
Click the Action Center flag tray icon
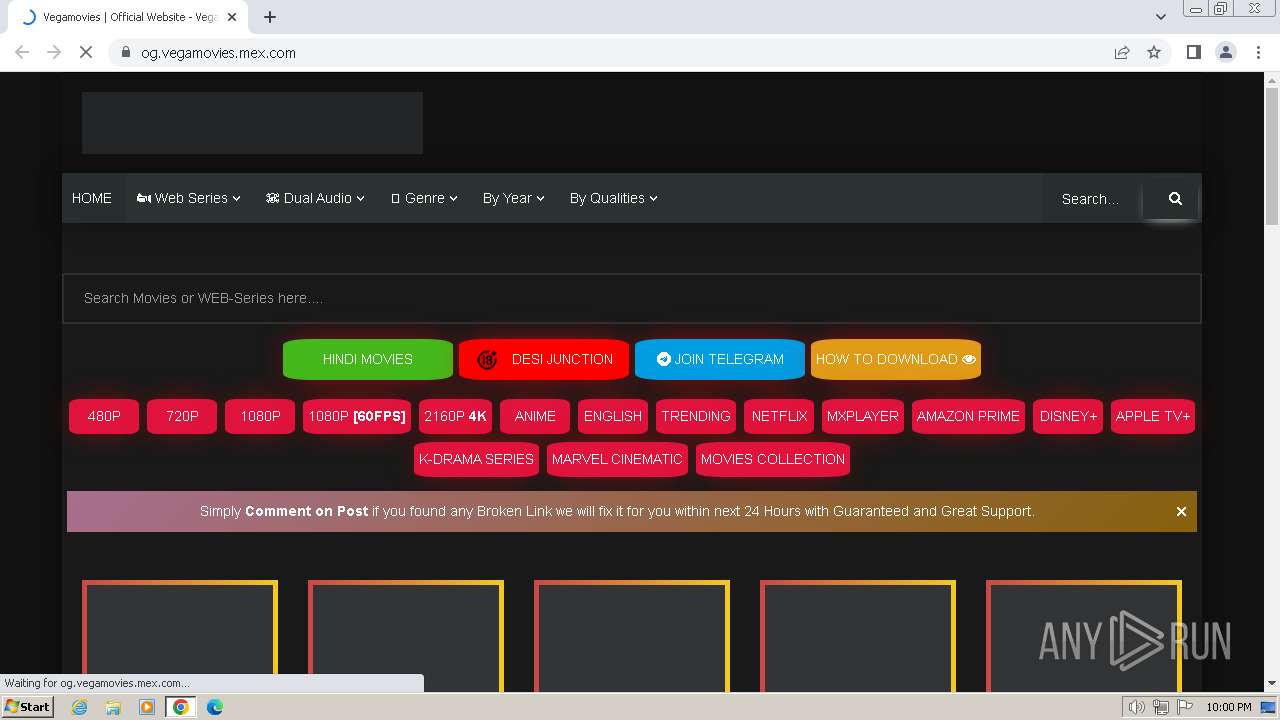coord(1185,707)
